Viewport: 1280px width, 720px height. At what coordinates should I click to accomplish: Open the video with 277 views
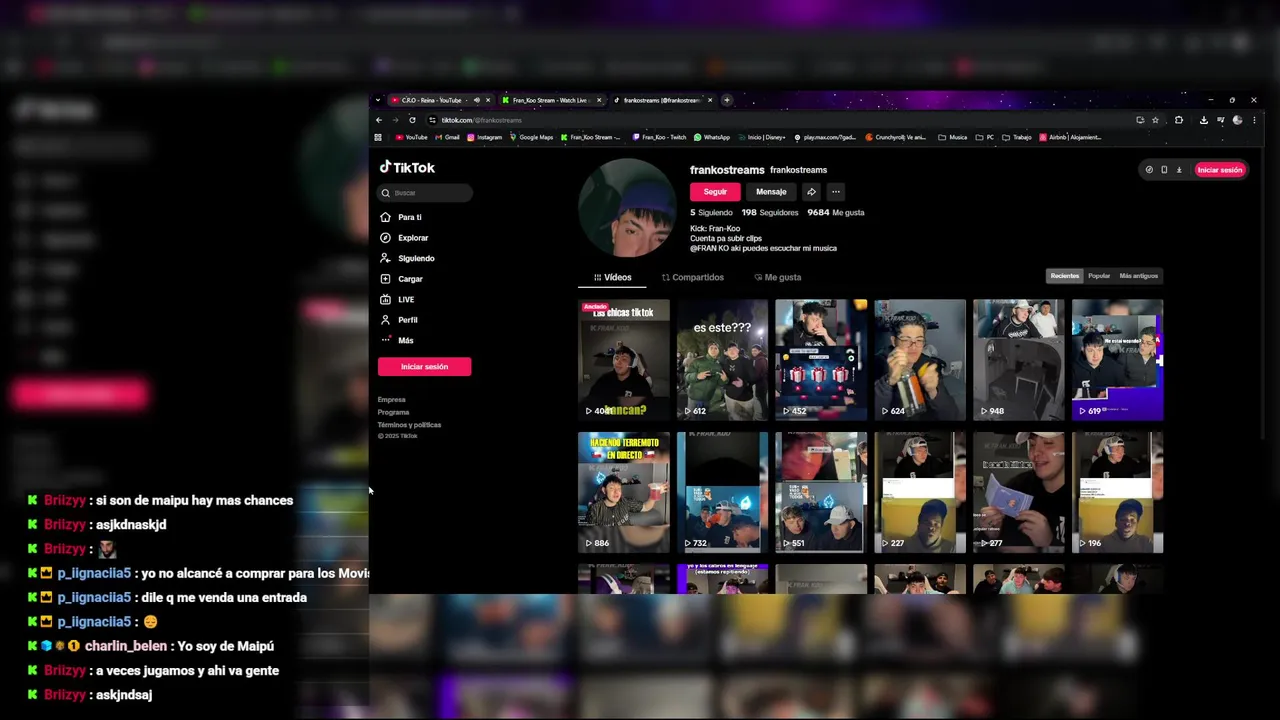[x=1019, y=493]
